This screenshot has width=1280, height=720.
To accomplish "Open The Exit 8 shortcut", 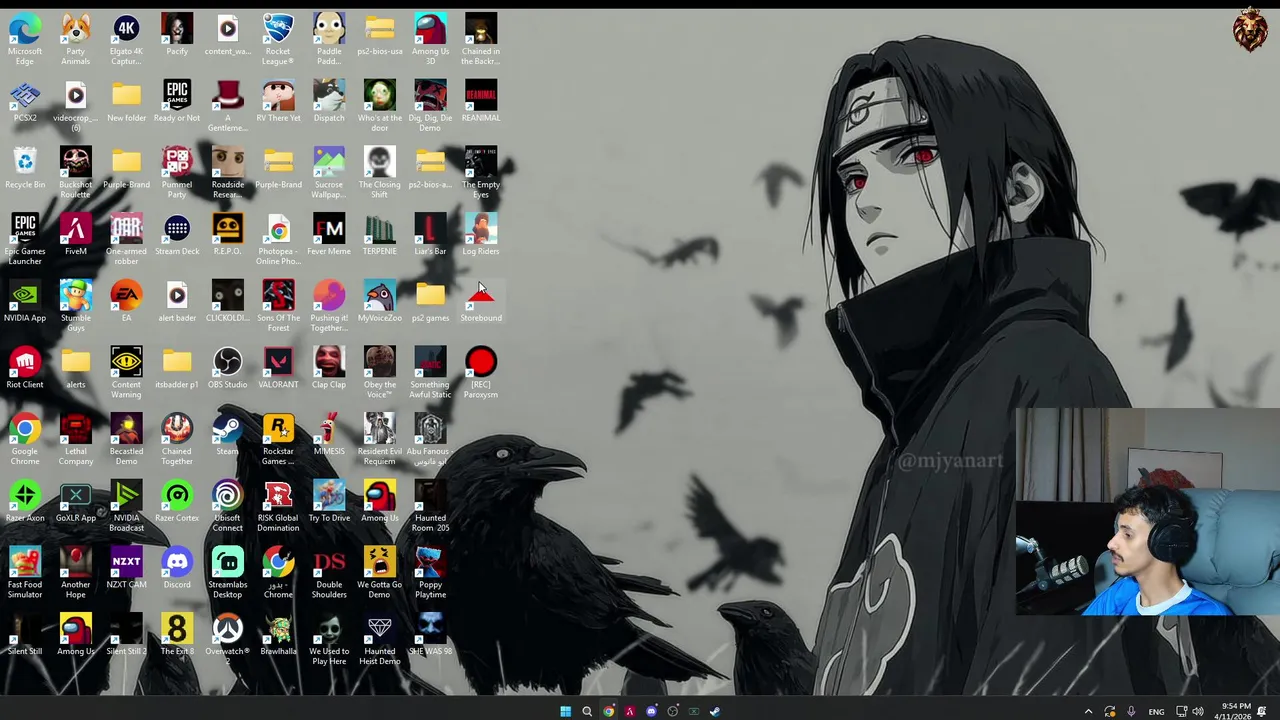I will pyautogui.click(x=177, y=635).
